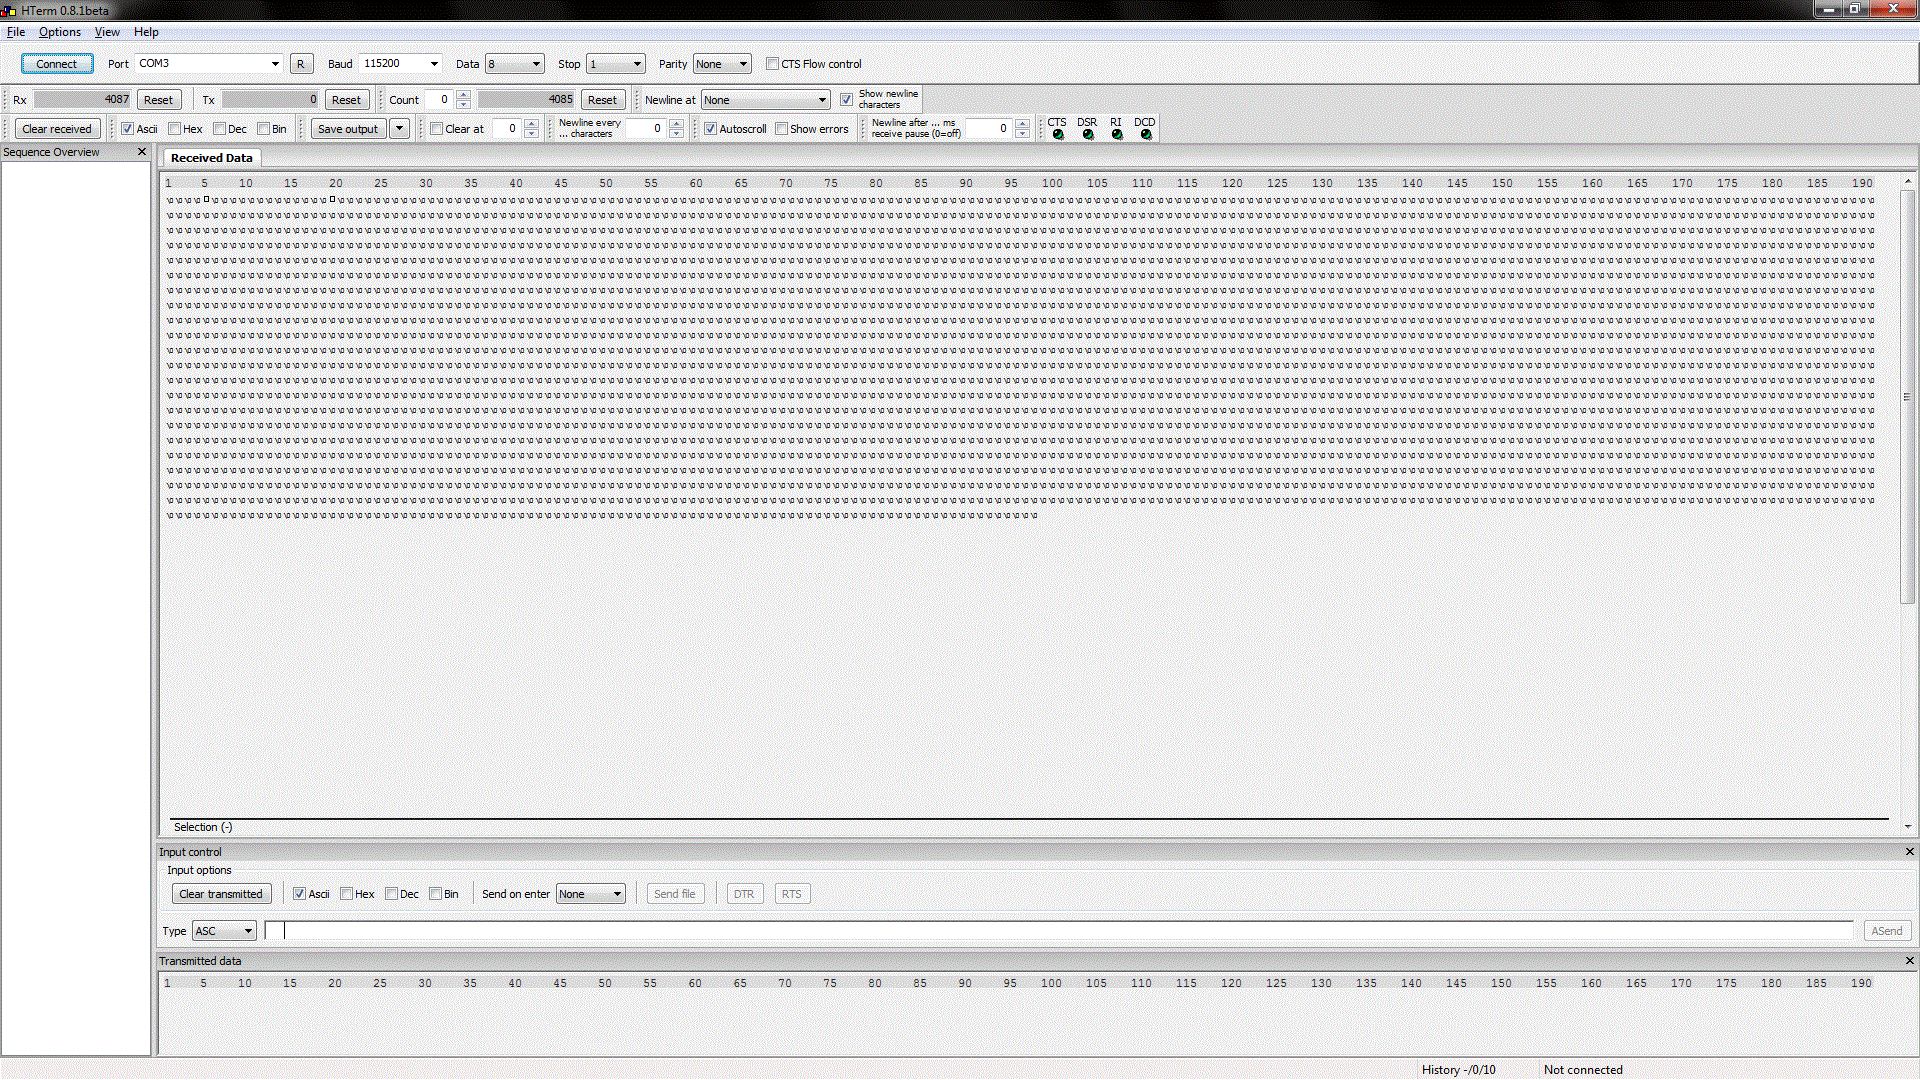Open the Options menu
1920x1080 pixels.
60,32
